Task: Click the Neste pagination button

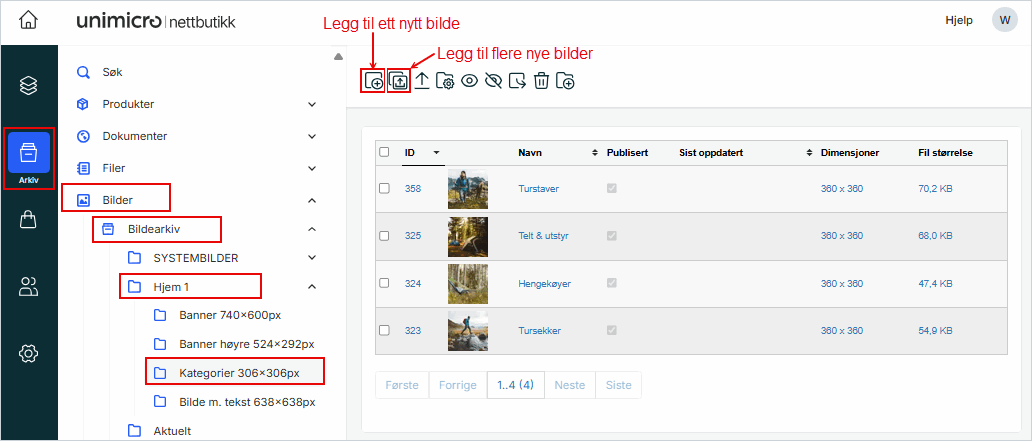Action: (570, 385)
